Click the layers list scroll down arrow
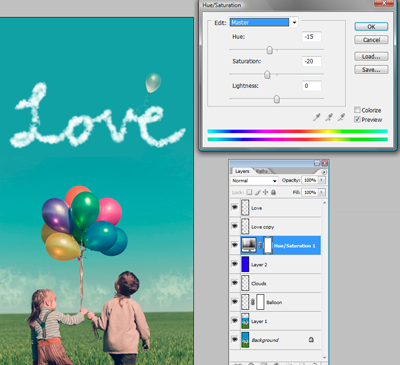Viewport: 400px width, 365px height. (324, 358)
